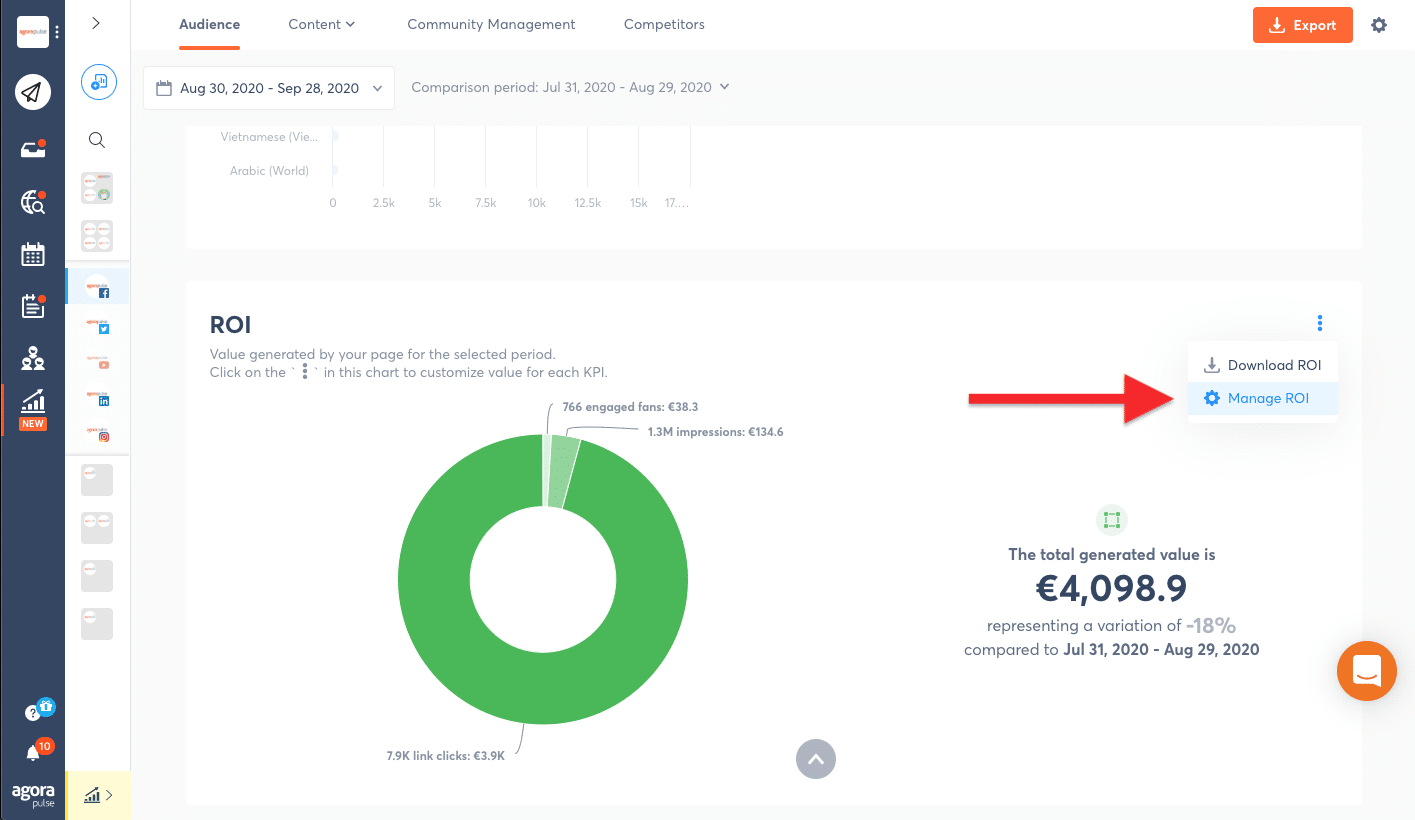Image resolution: width=1415 pixels, height=820 pixels.
Task: Click the scroll-to-top arrow button
Action: (816, 759)
